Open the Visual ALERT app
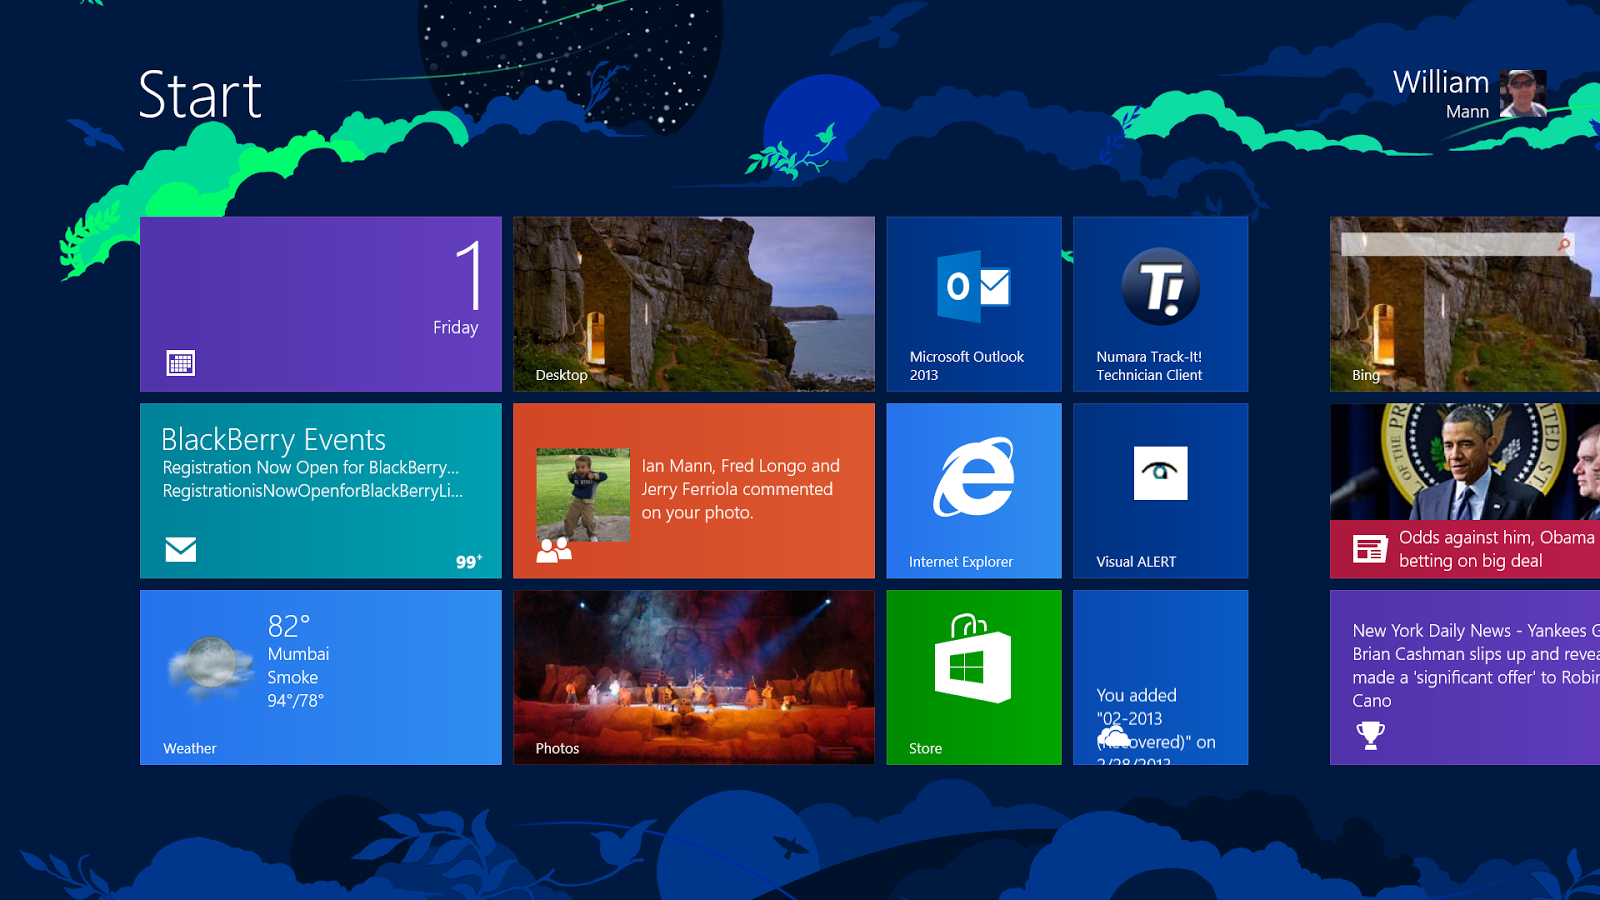Image resolution: width=1600 pixels, height=900 pixels. coord(1160,491)
